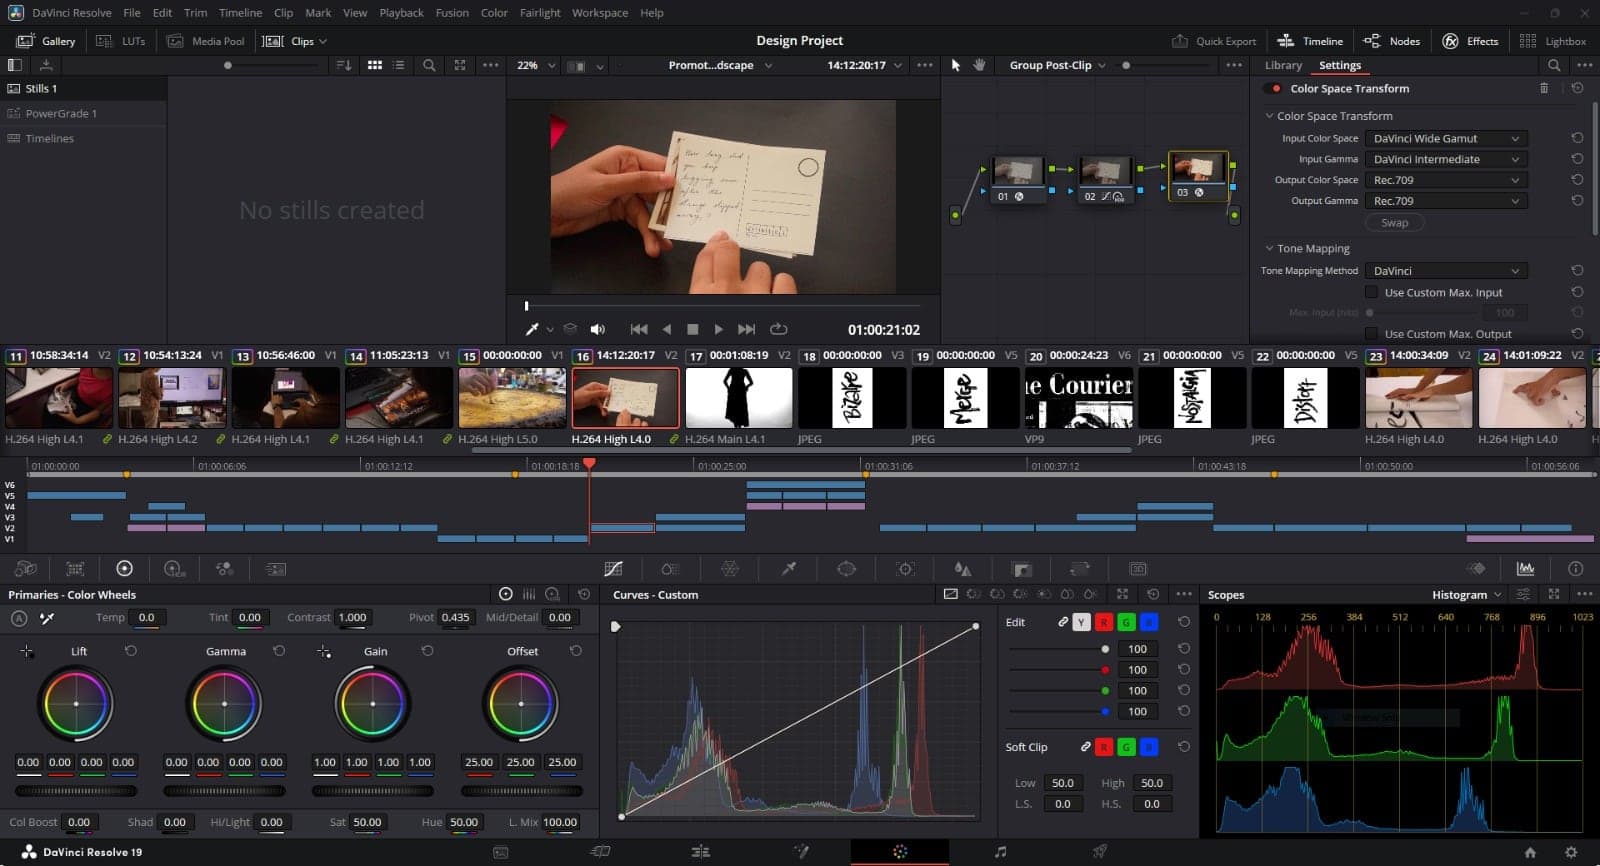
Task: Toggle the green channel curve edit button
Action: coord(1126,622)
